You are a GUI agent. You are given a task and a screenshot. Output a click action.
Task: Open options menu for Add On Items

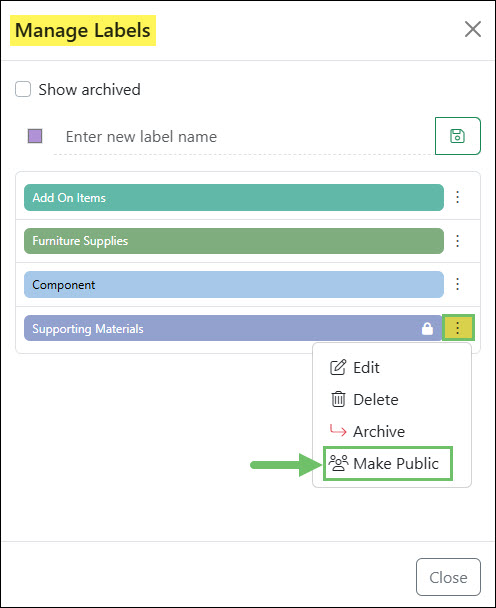(x=458, y=197)
